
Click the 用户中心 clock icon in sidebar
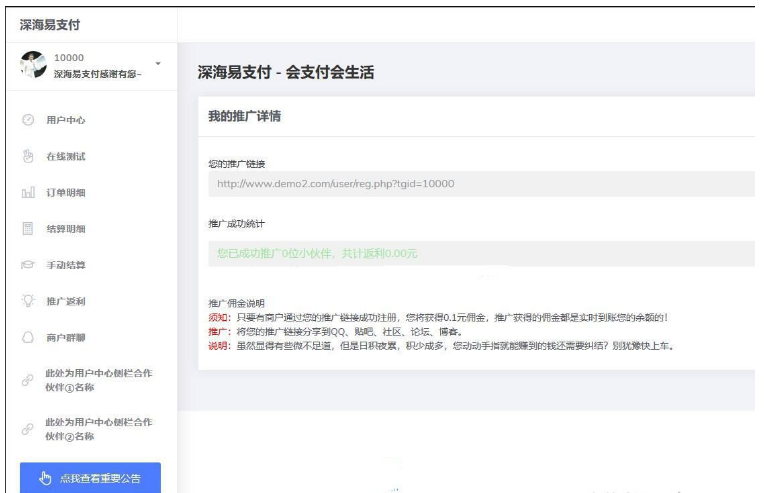click(x=29, y=121)
